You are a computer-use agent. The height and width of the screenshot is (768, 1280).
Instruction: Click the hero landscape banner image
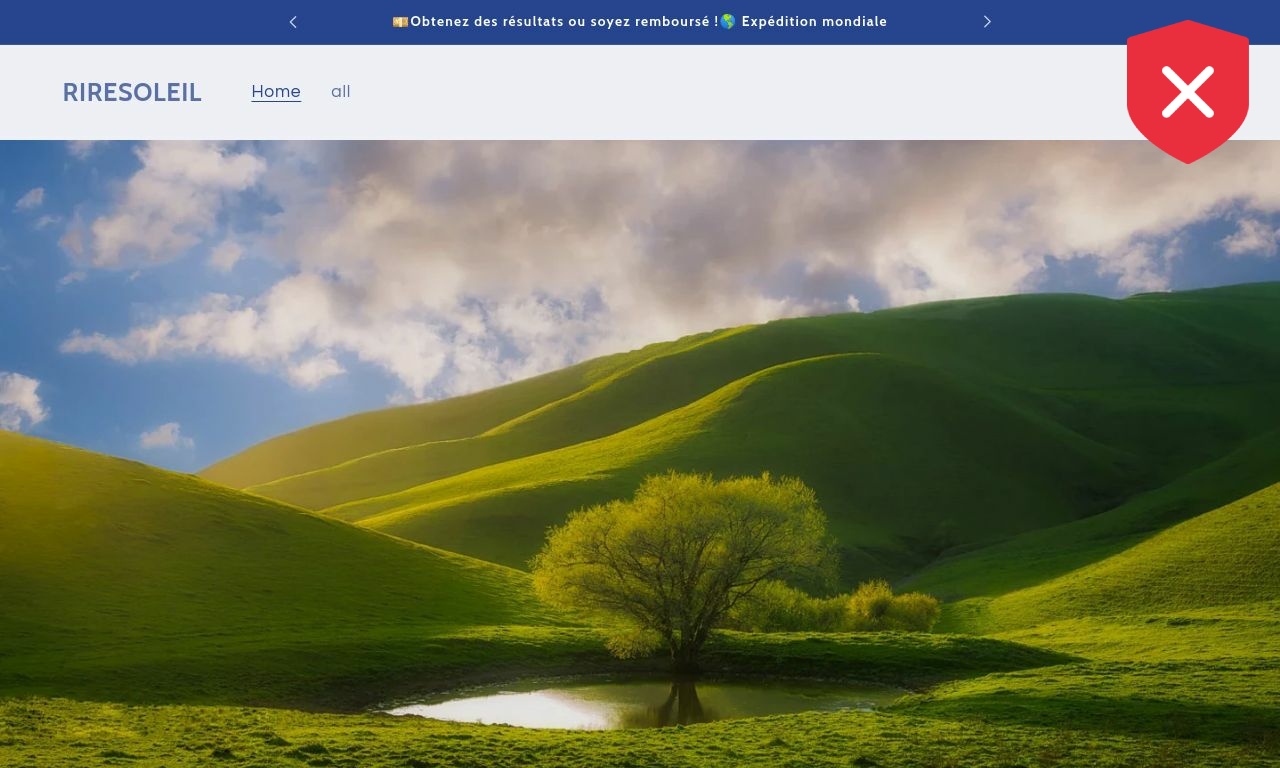[640, 454]
